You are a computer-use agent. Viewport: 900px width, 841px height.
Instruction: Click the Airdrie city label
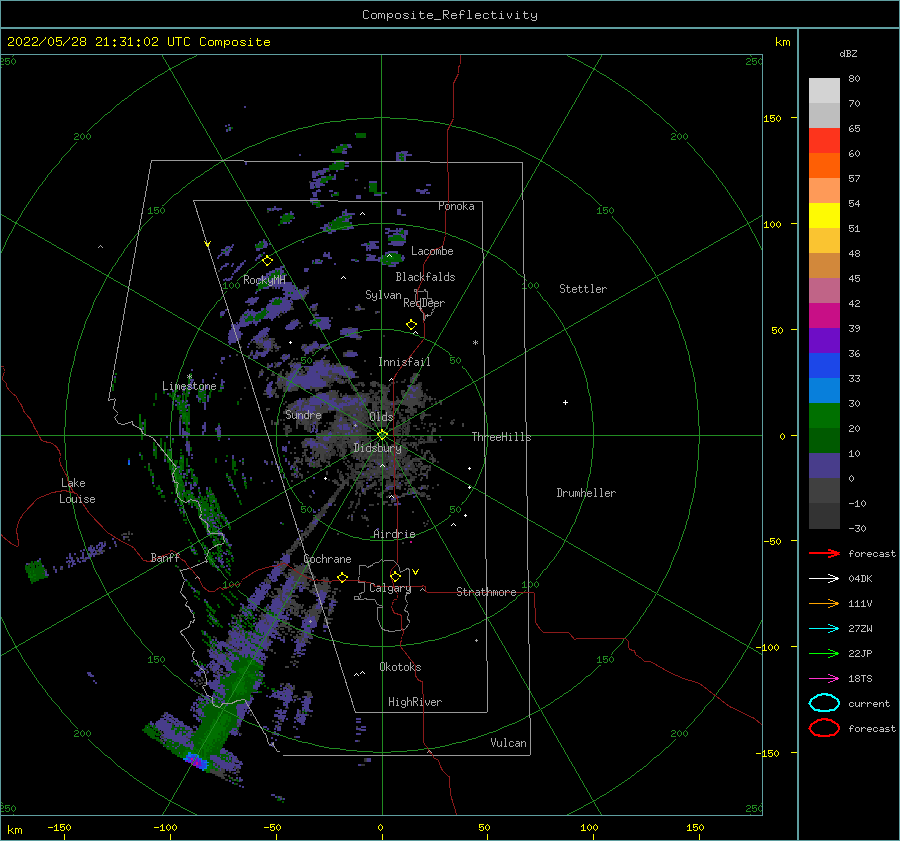tap(394, 534)
